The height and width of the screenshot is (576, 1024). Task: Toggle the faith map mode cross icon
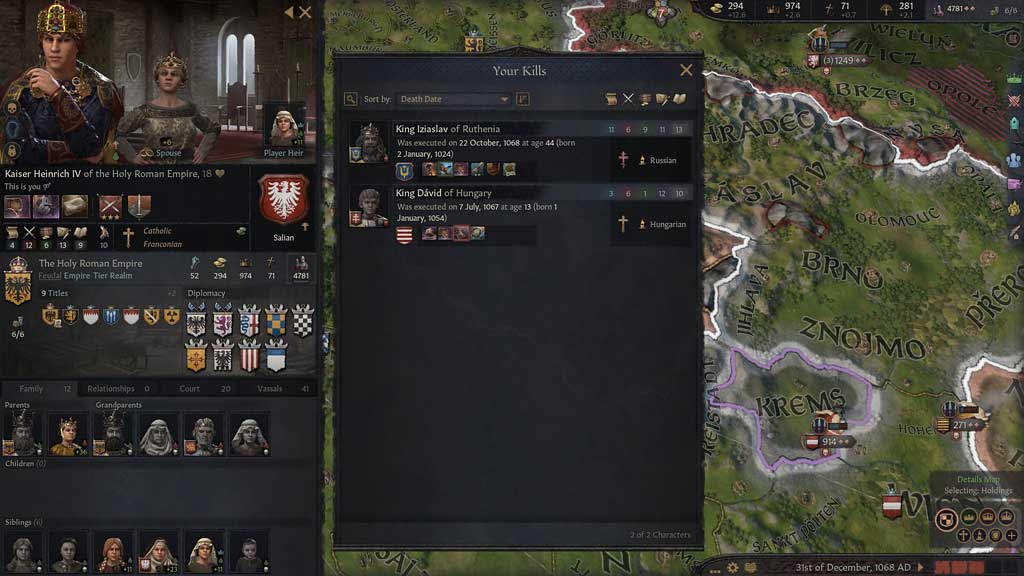963,536
